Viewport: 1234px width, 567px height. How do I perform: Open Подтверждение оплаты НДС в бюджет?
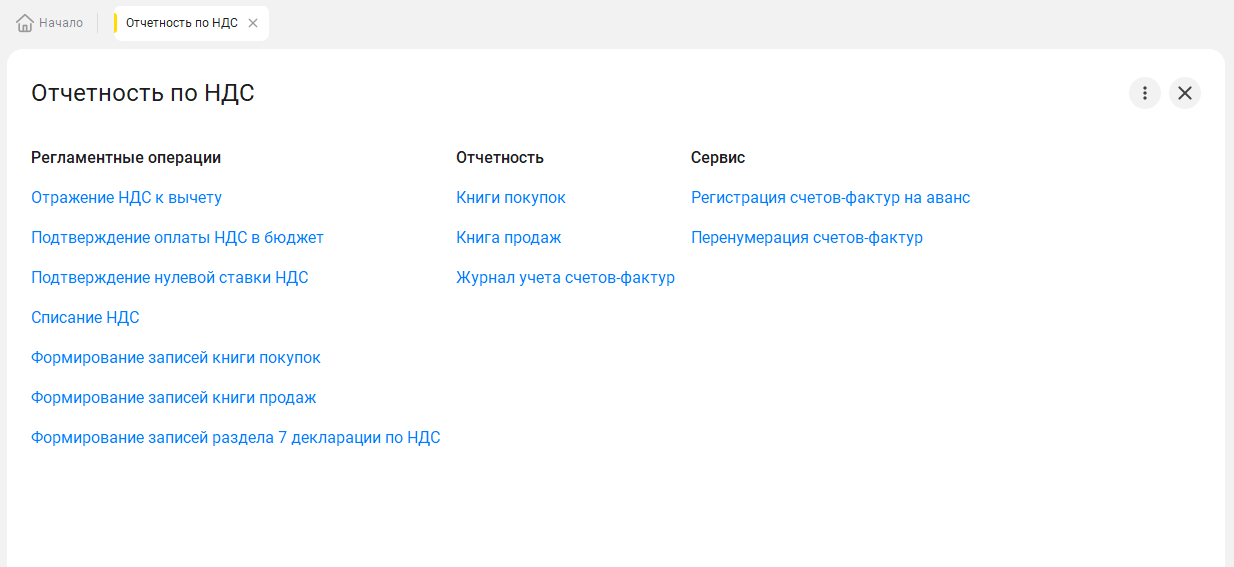(177, 238)
